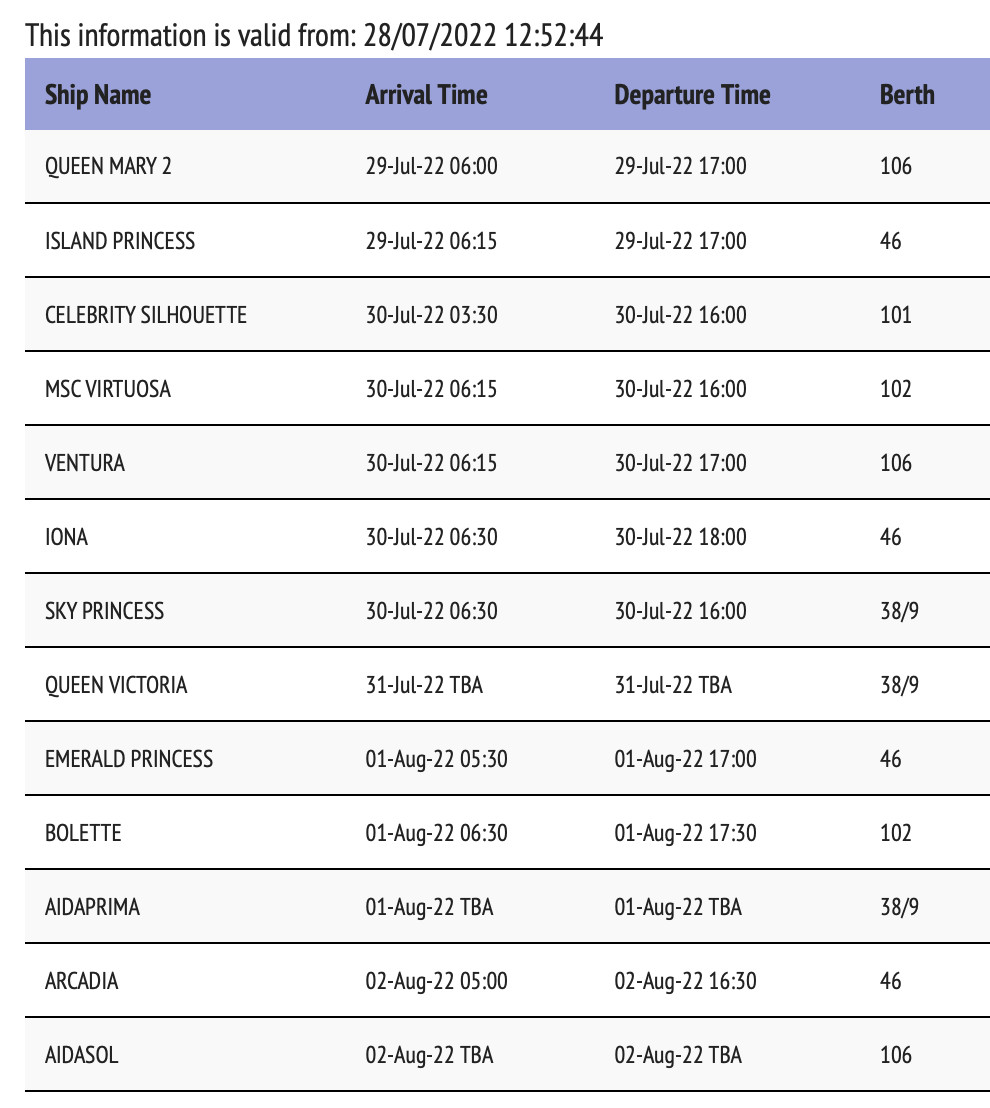This screenshot has height=1108, width=990.
Task: Click MSC VIRTUOSA in the ship list
Action: coord(108,389)
